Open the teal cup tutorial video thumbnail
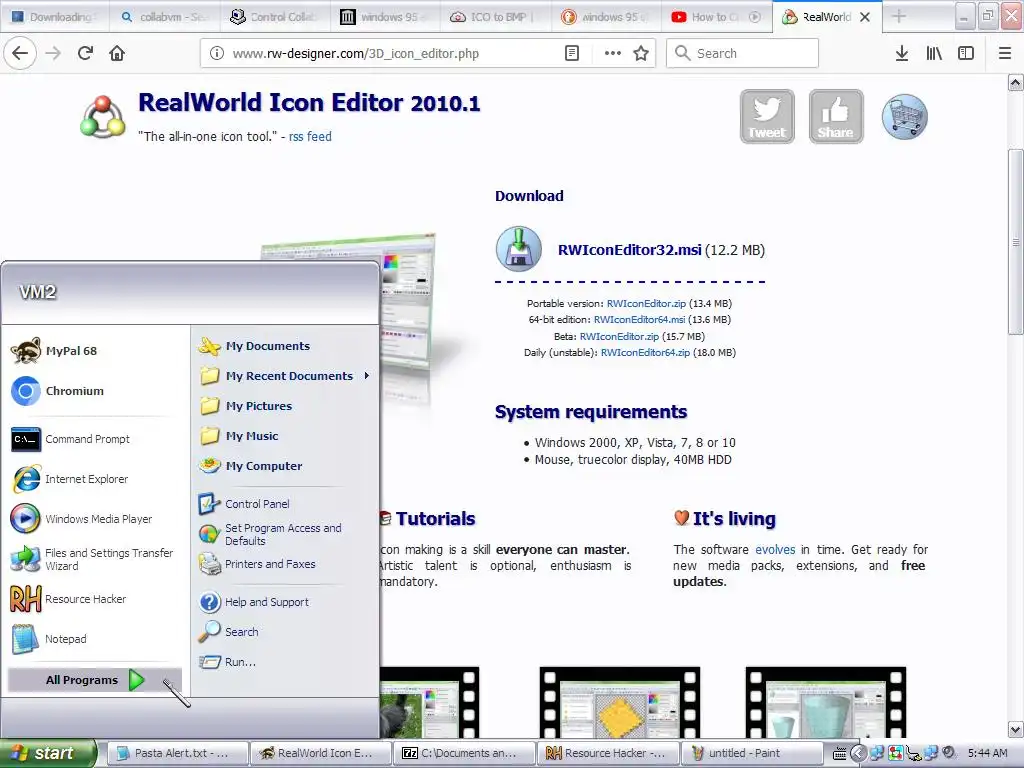1024x768 pixels. [826, 703]
